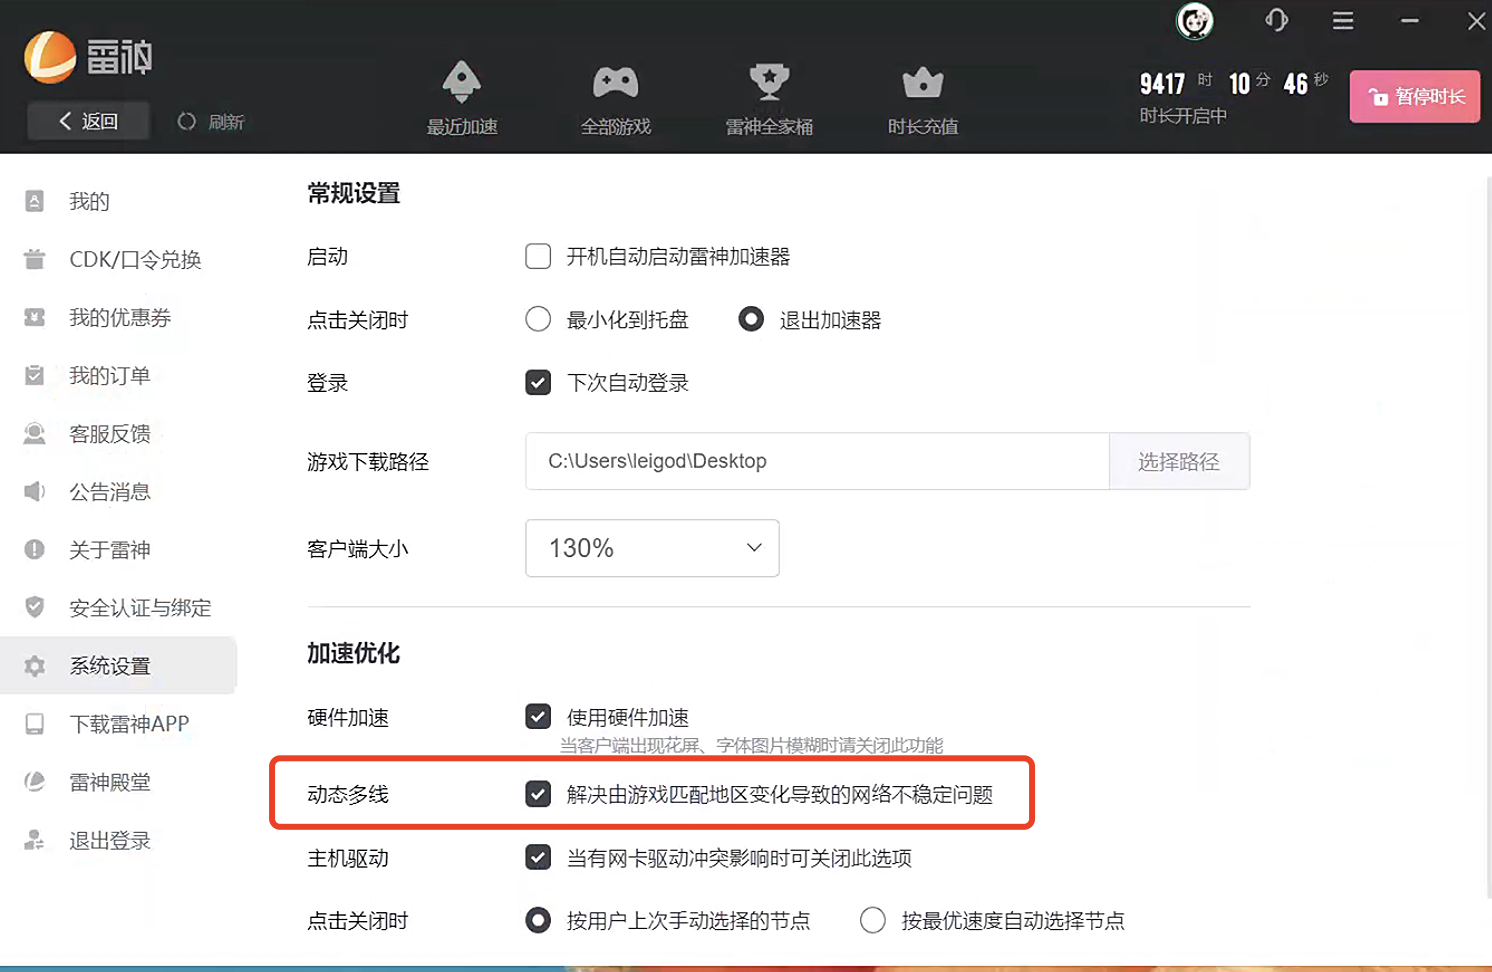Screen dimensions: 1492x972
Task: Click the settings page vertical scrollbar
Action: coord(1487,540)
